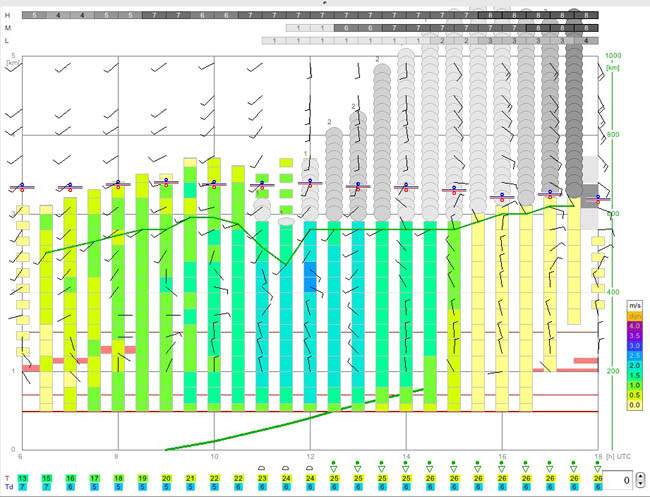
Task: Click the numeric input field showing 0
Action: 621,481
